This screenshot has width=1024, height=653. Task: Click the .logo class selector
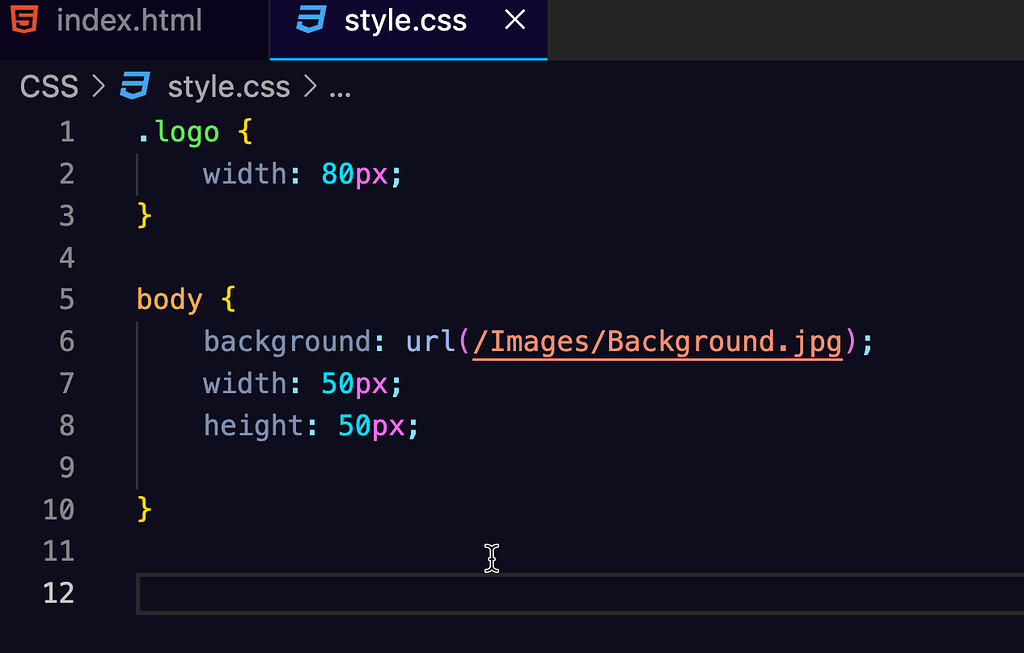178,131
